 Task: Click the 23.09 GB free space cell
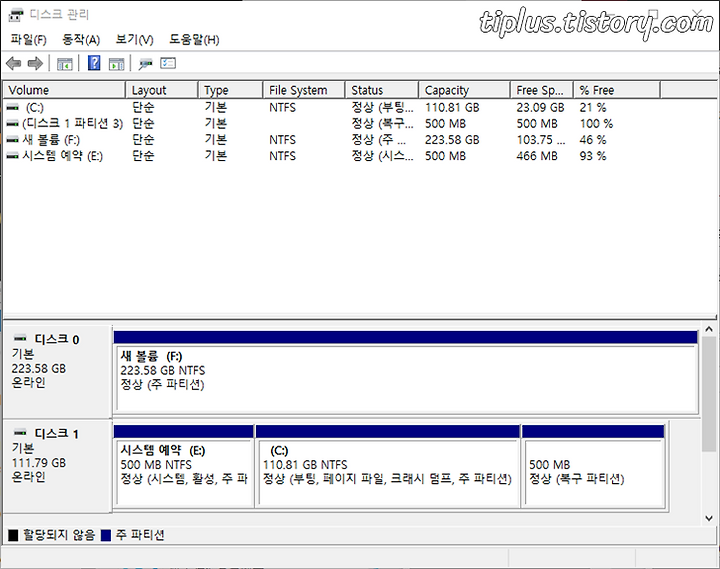540,107
